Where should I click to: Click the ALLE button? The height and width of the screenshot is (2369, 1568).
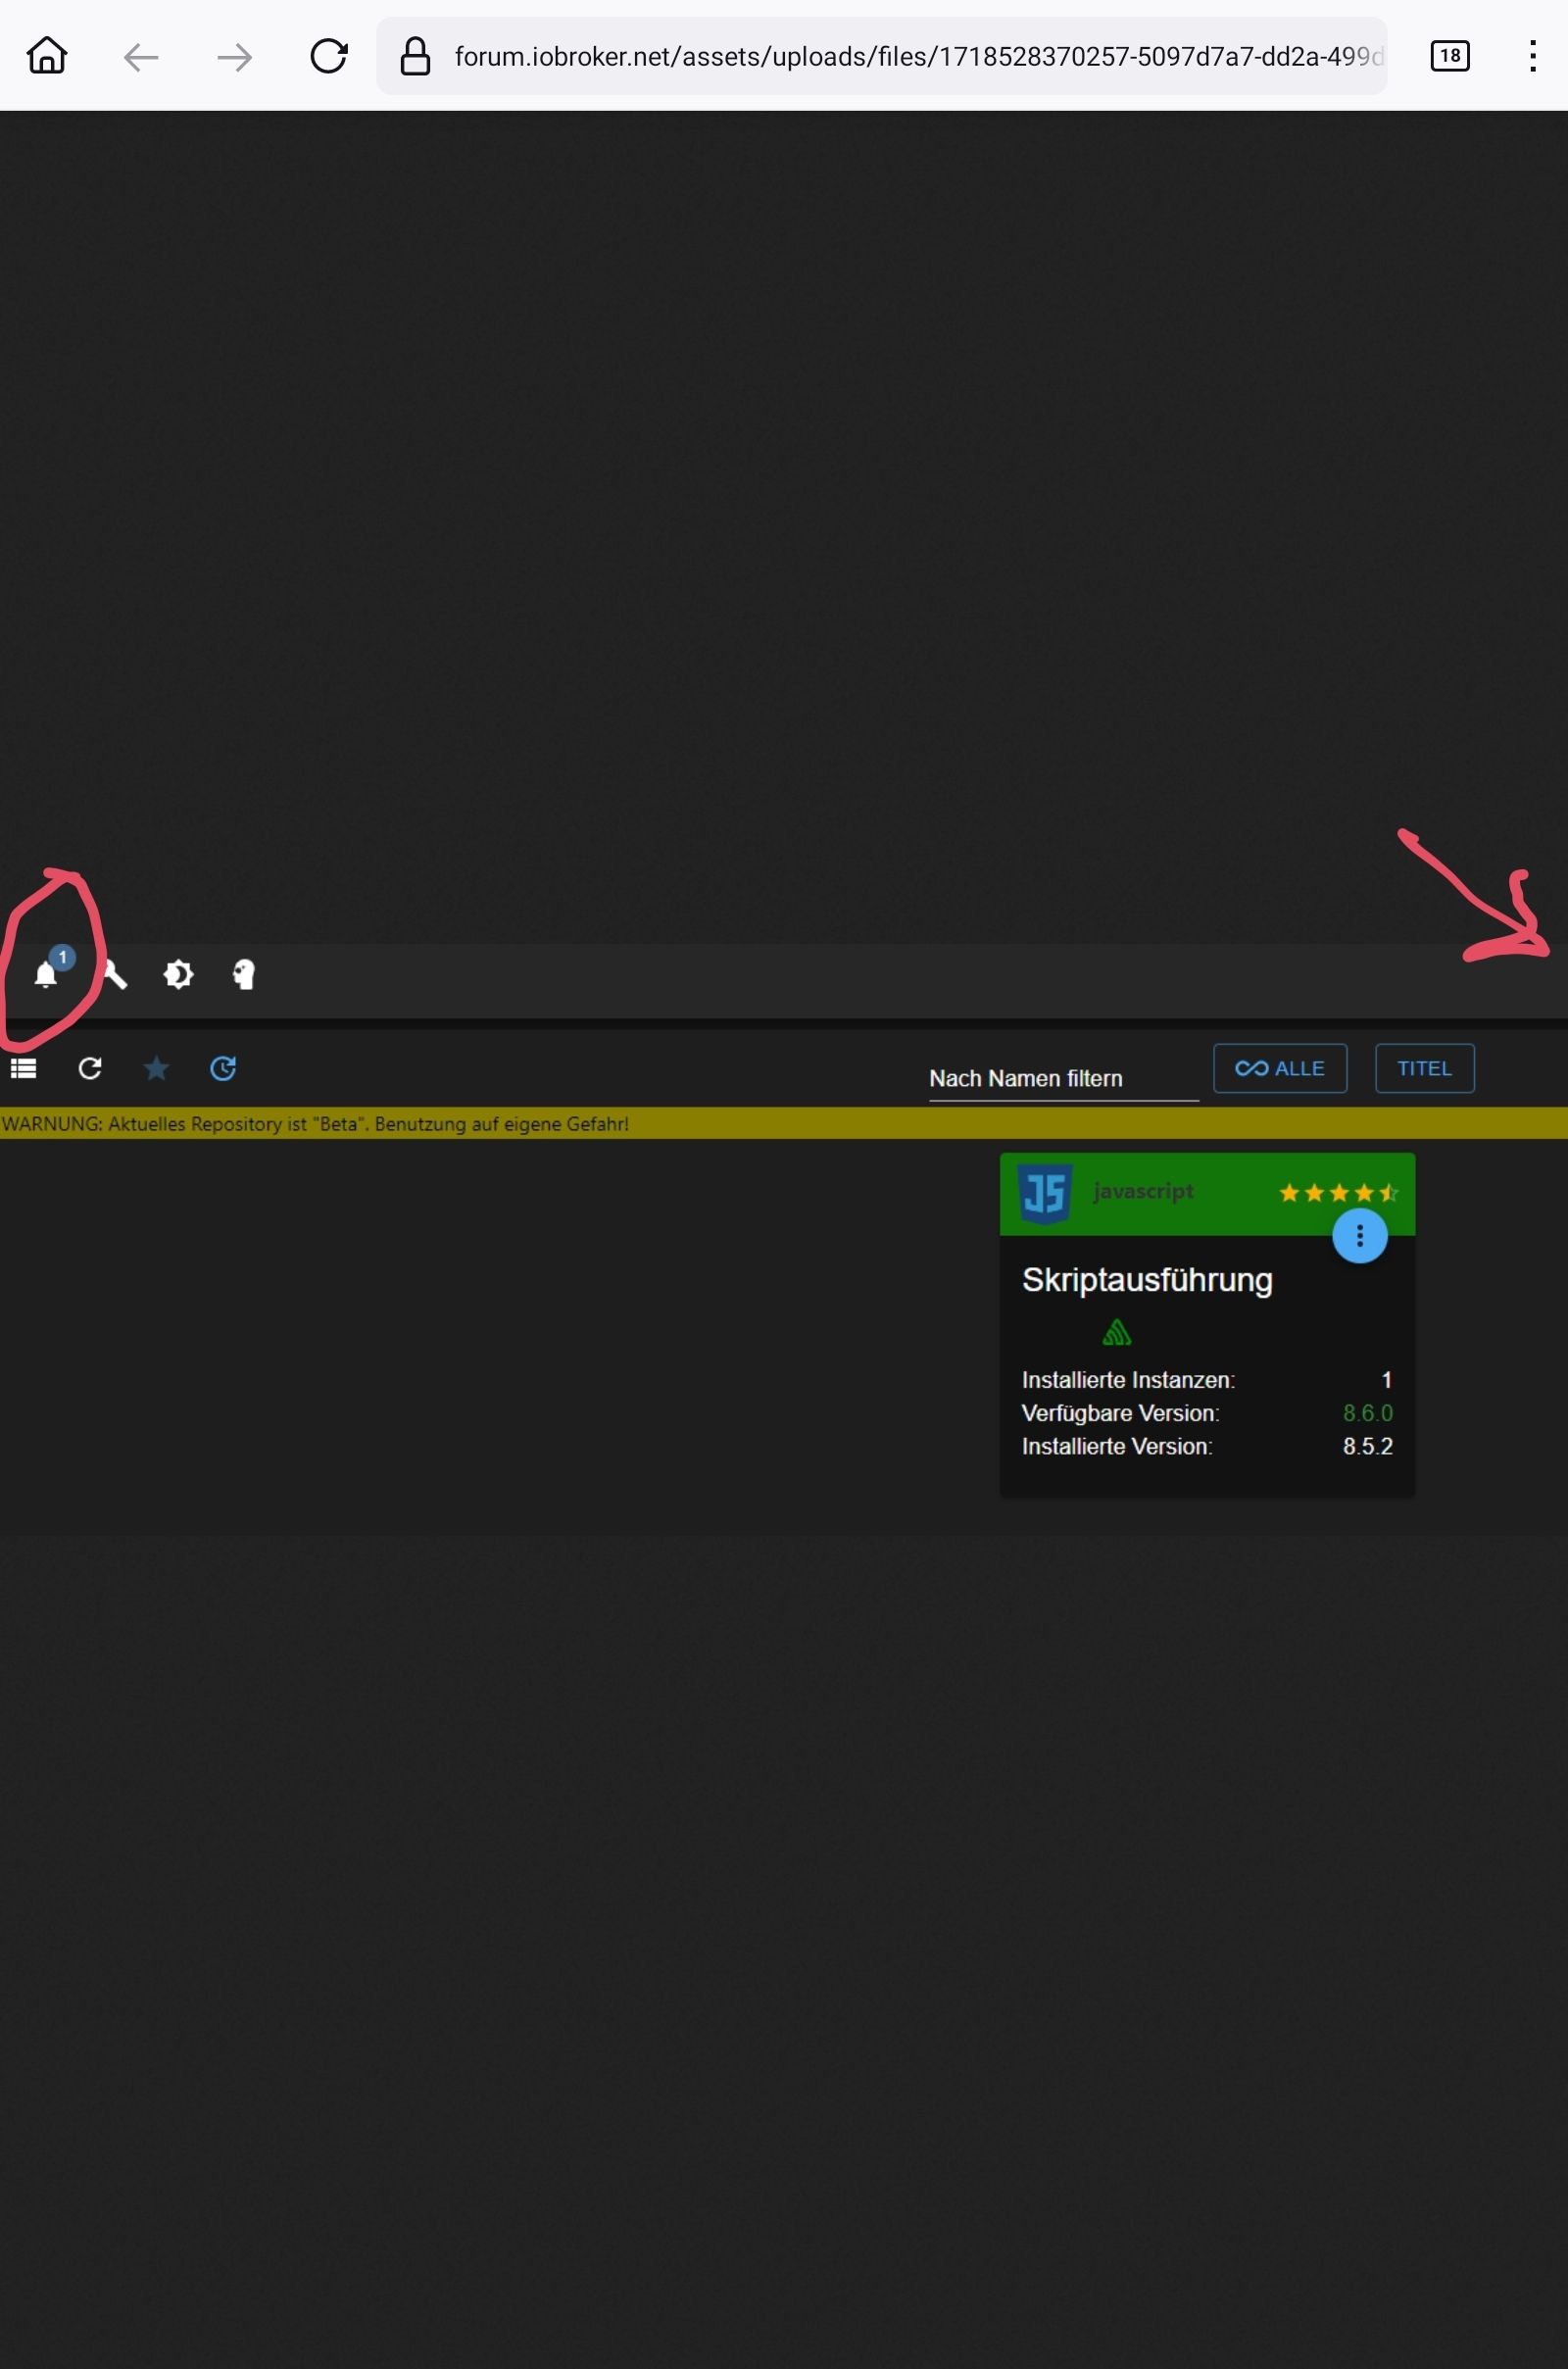click(x=1280, y=1069)
